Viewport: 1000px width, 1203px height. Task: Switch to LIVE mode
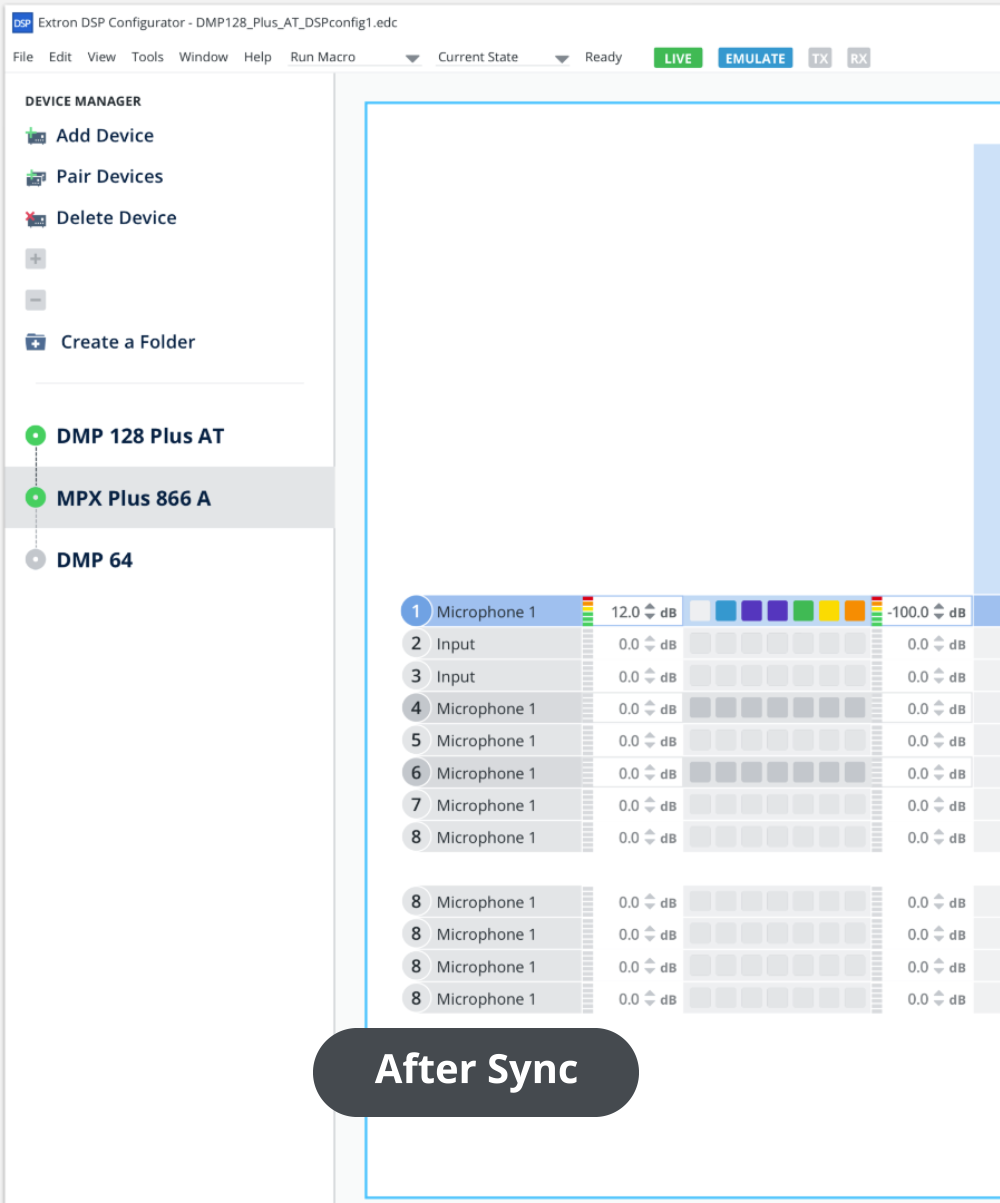click(x=678, y=57)
